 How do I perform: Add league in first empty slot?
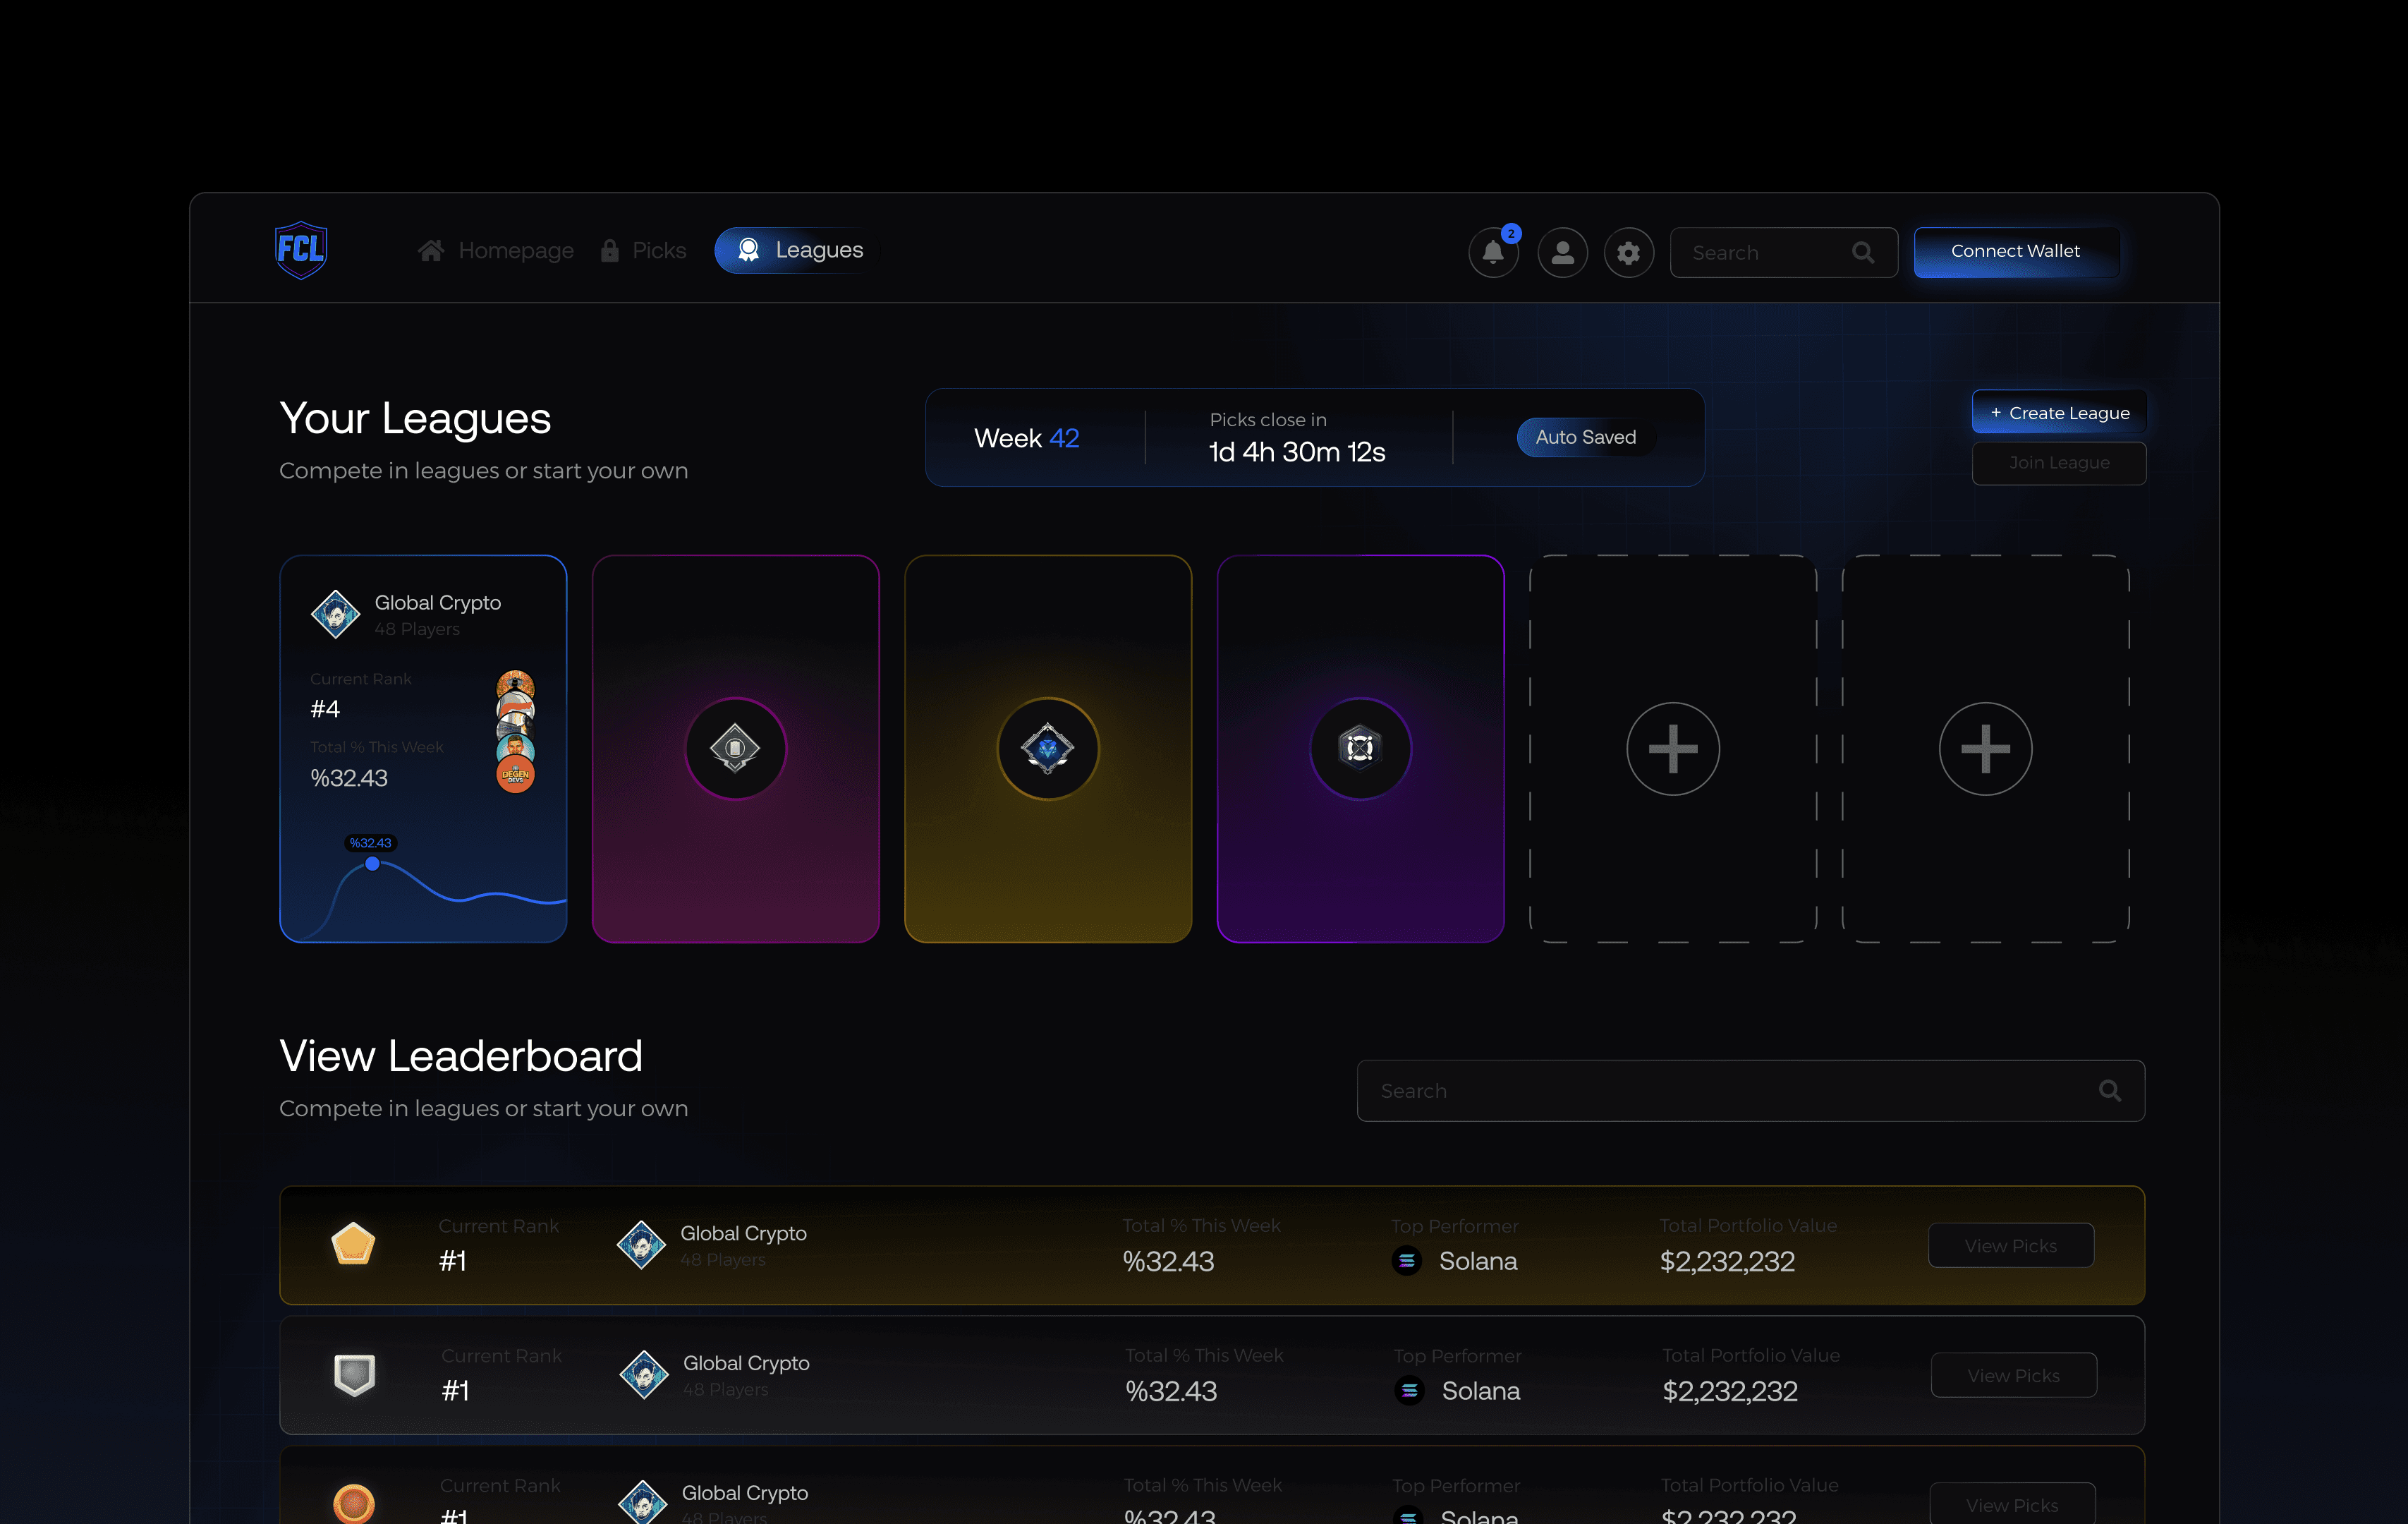point(1672,748)
